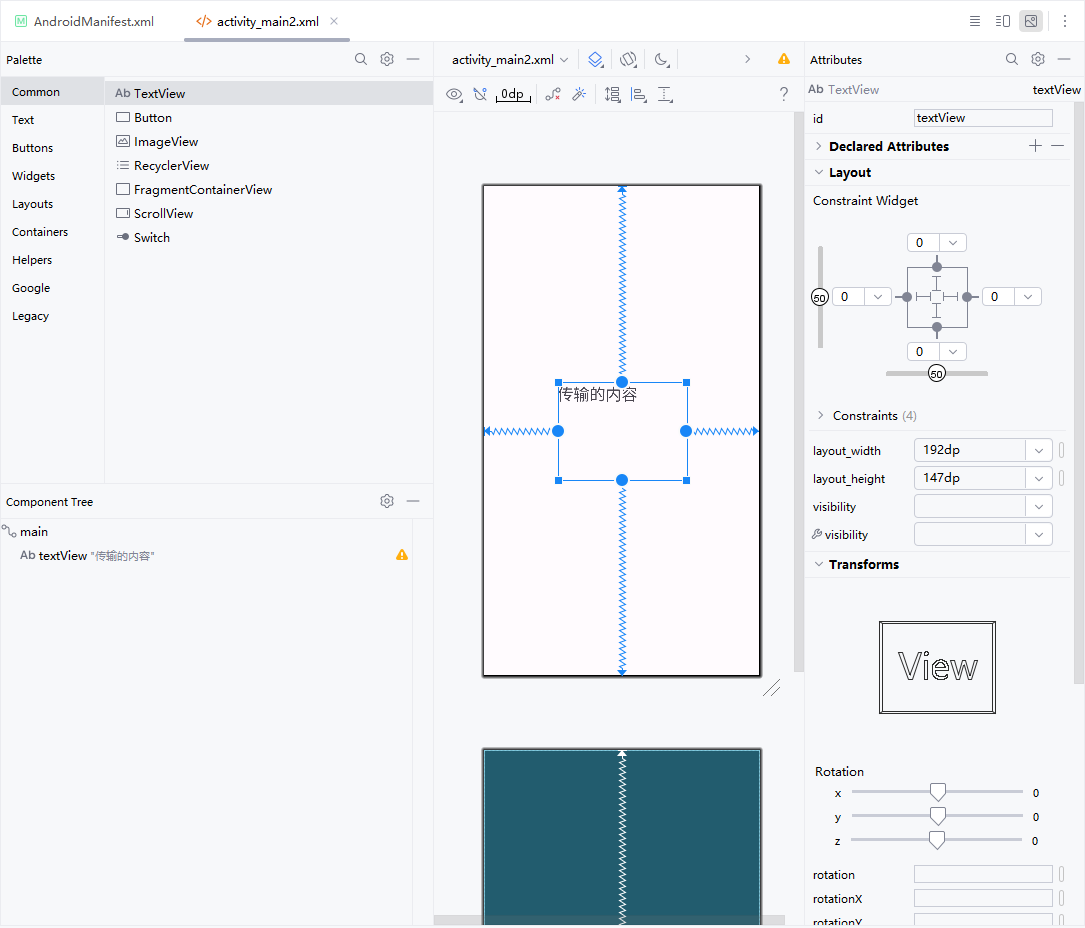Open layout_height dropdown
1085x928 pixels.
[1039, 478]
